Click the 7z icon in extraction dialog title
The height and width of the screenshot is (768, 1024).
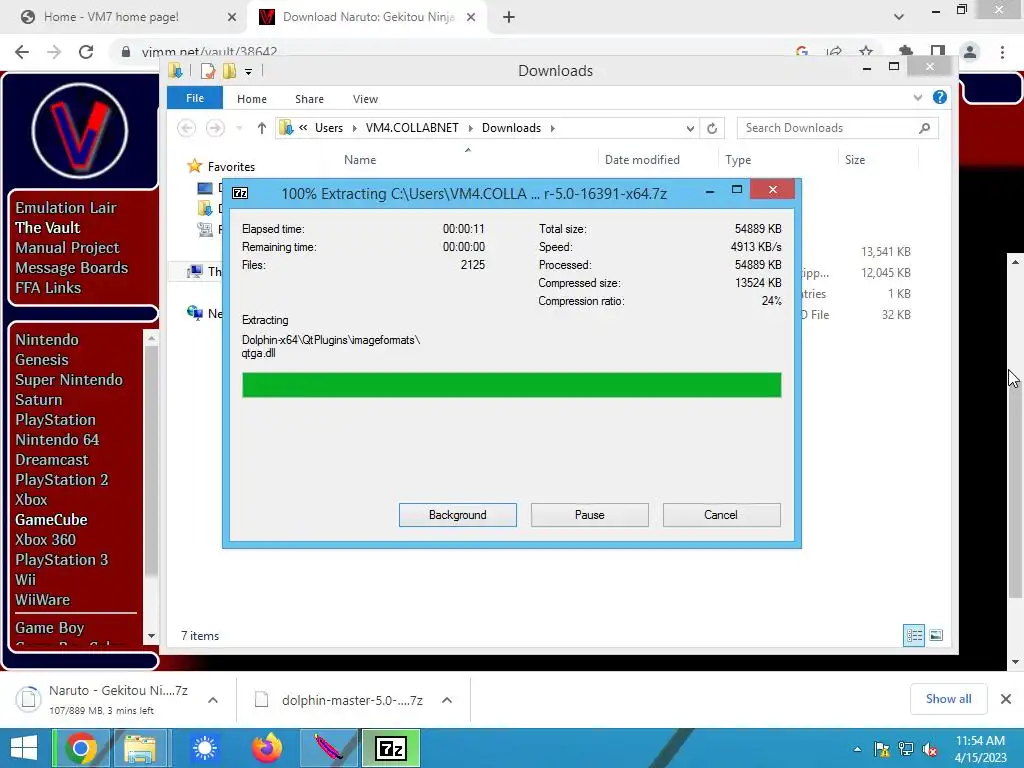tap(240, 193)
